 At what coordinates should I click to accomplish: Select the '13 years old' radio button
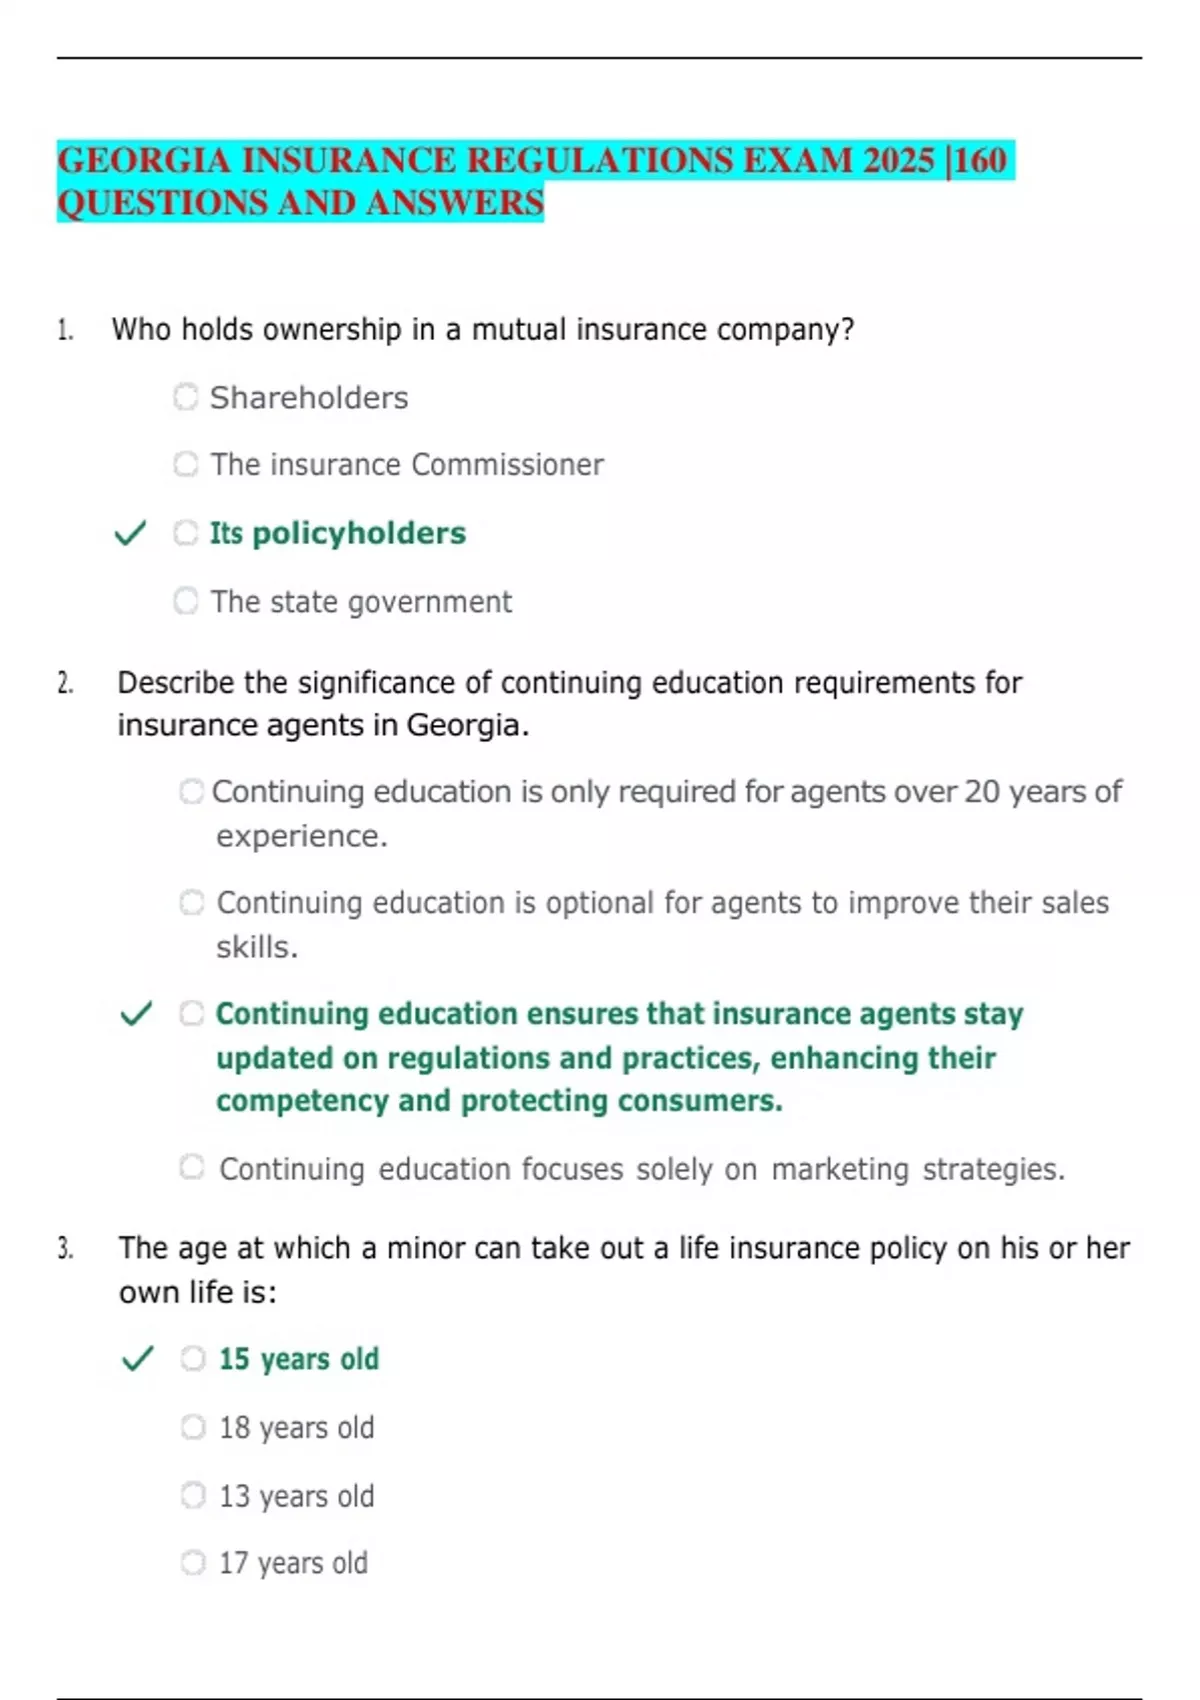click(x=193, y=1495)
